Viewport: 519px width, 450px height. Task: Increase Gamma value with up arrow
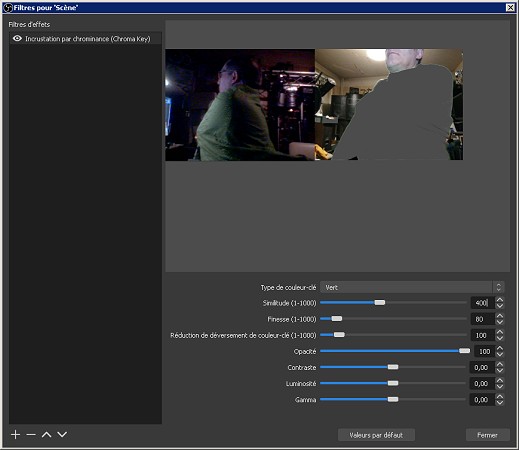click(499, 397)
